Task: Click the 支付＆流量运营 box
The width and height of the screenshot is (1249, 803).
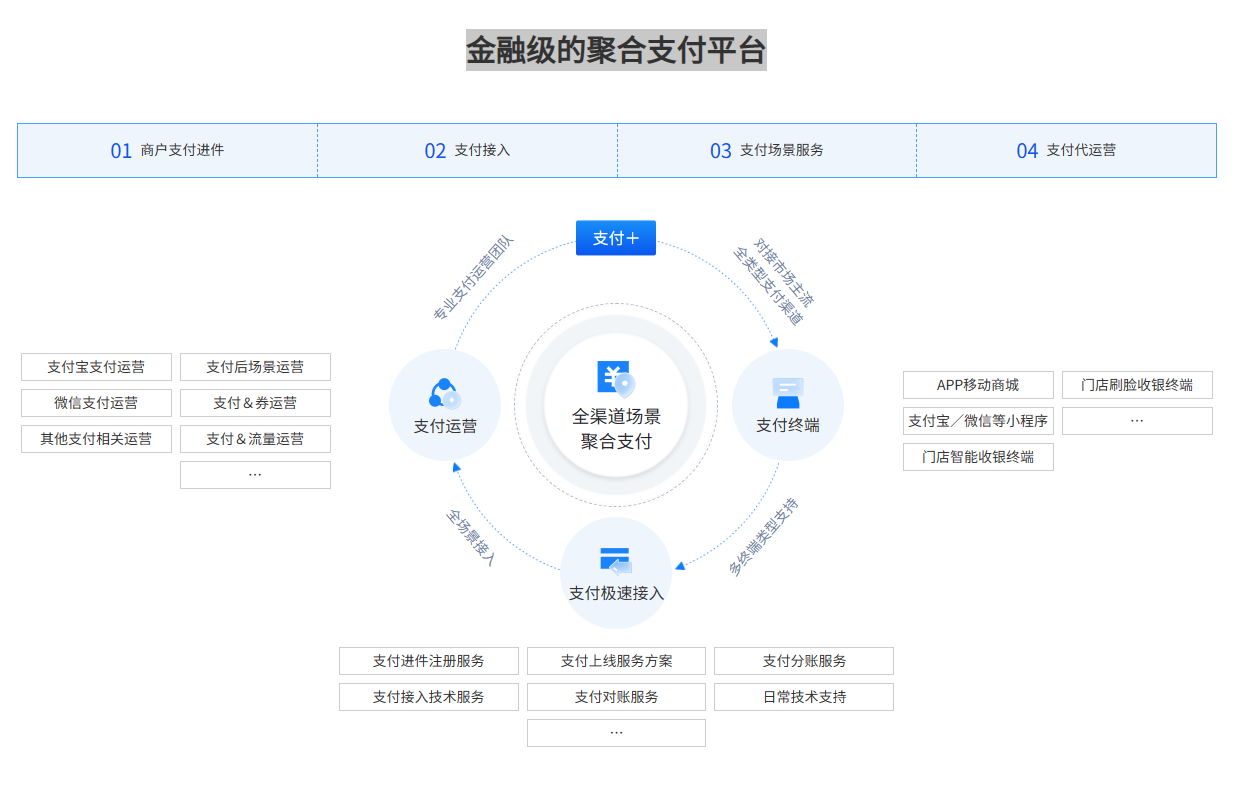Action: (255, 439)
